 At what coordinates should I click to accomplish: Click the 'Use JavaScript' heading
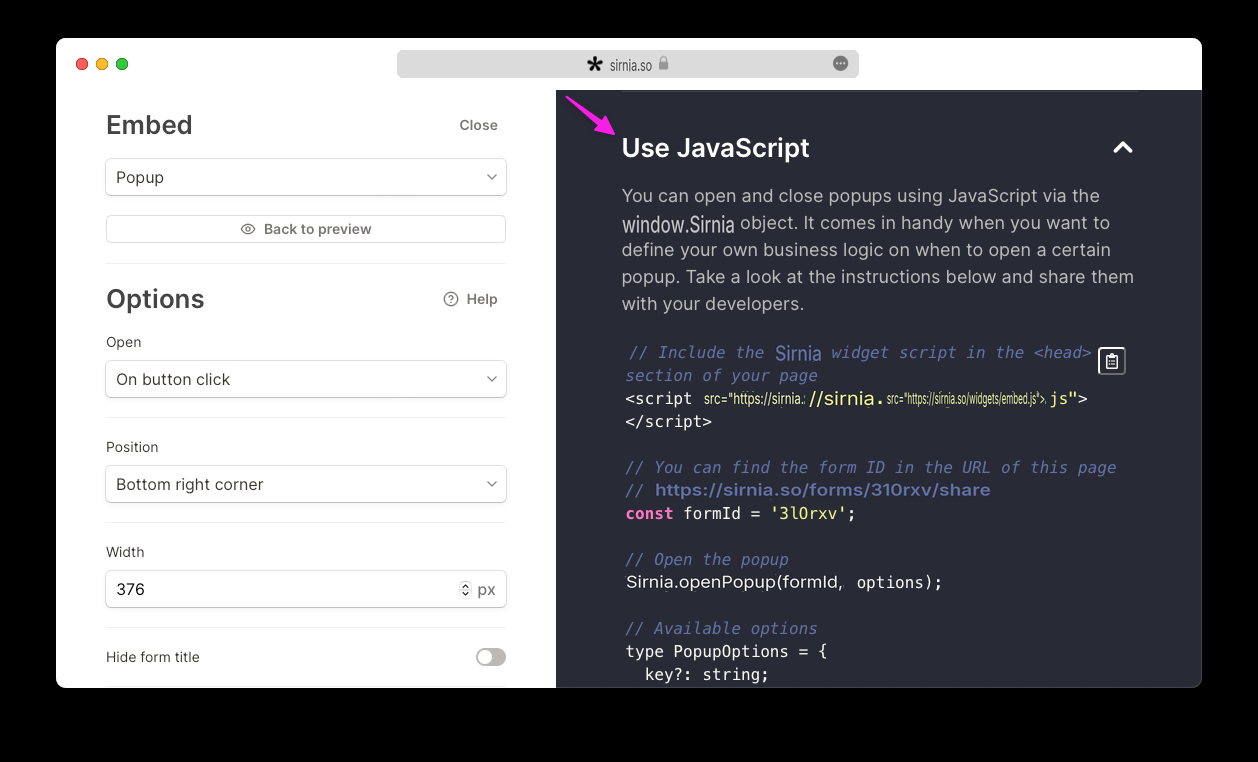[716, 148]
